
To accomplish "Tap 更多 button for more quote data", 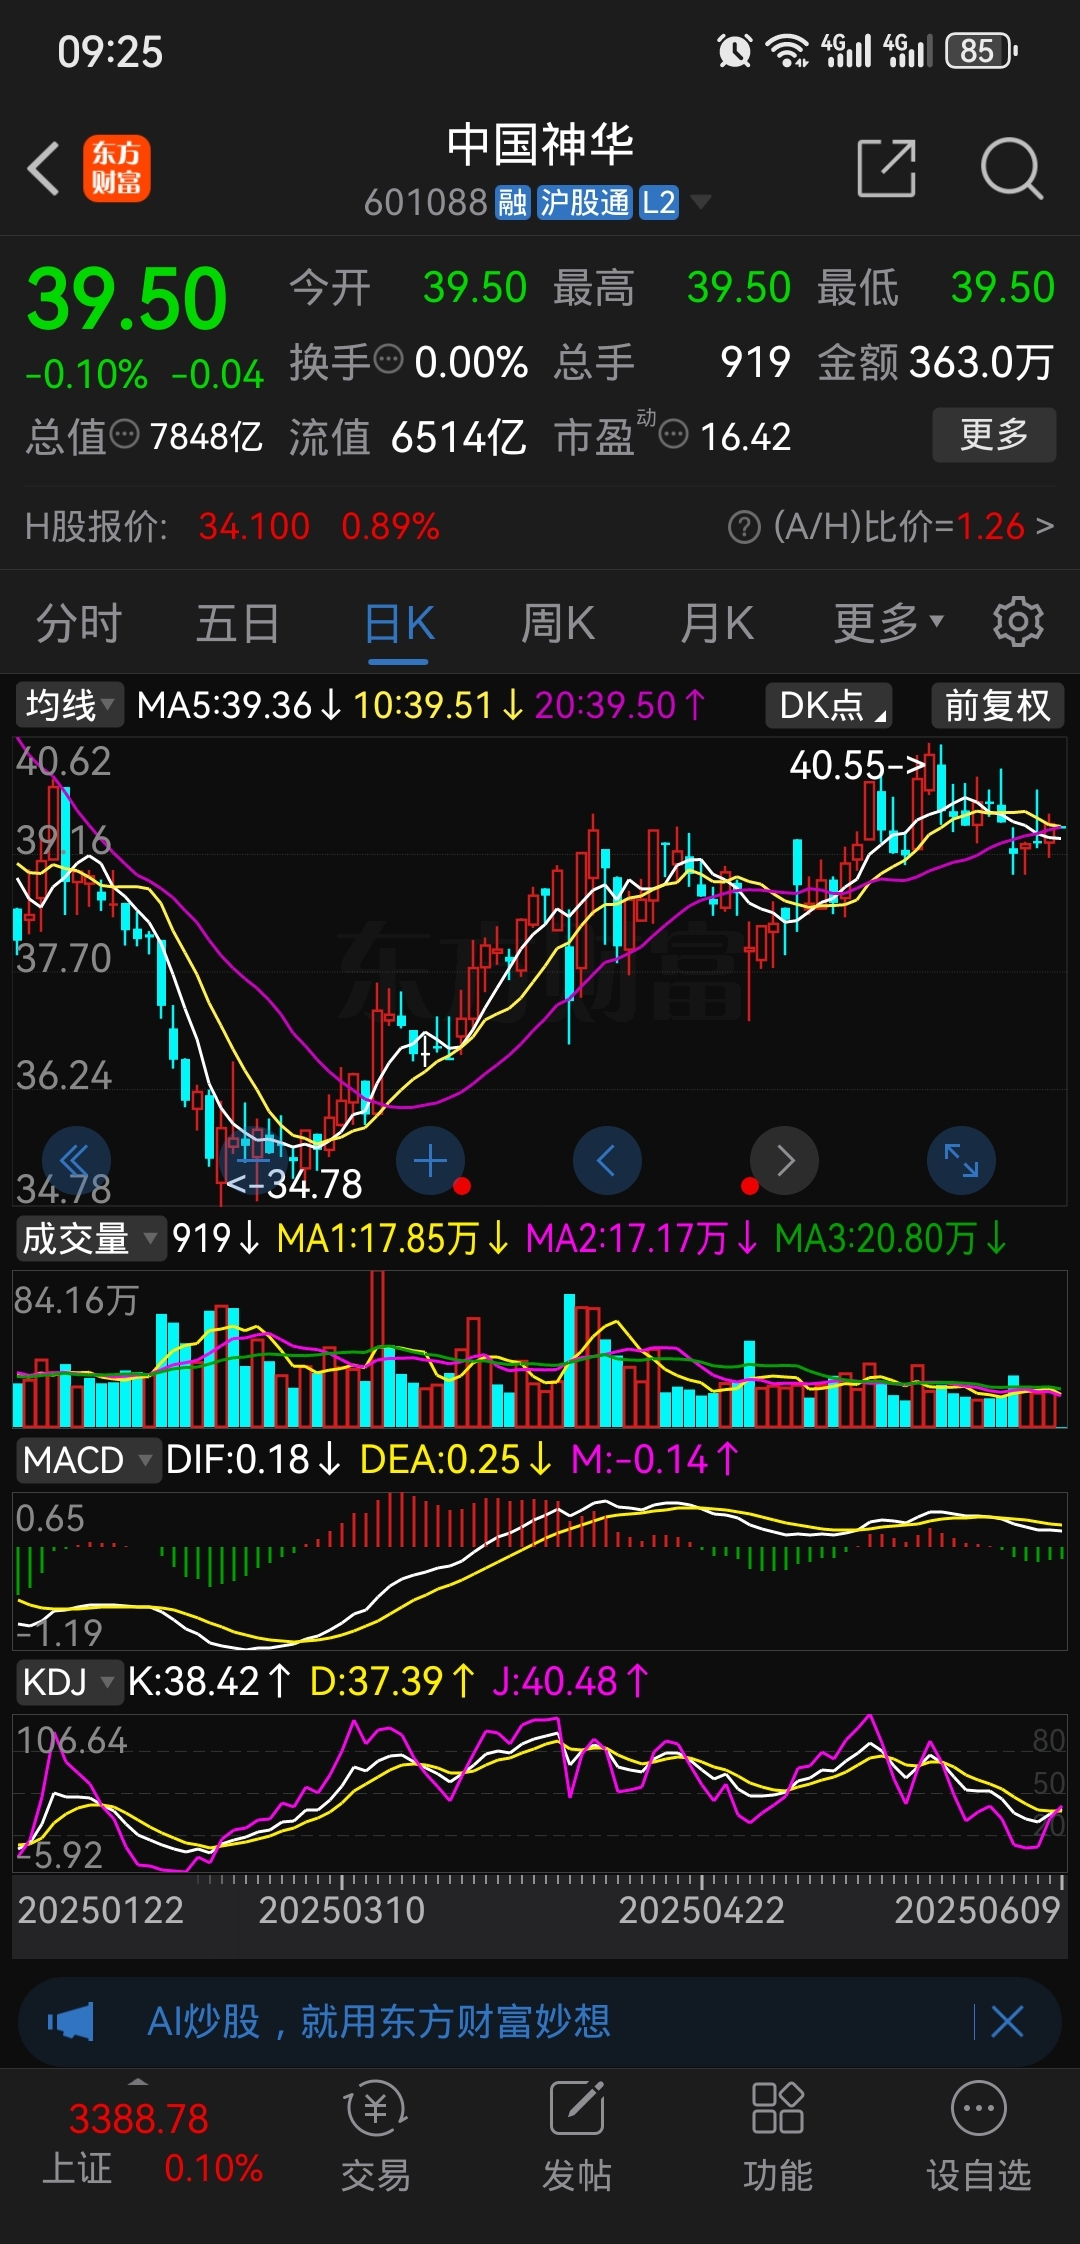I will click(994, 435).
